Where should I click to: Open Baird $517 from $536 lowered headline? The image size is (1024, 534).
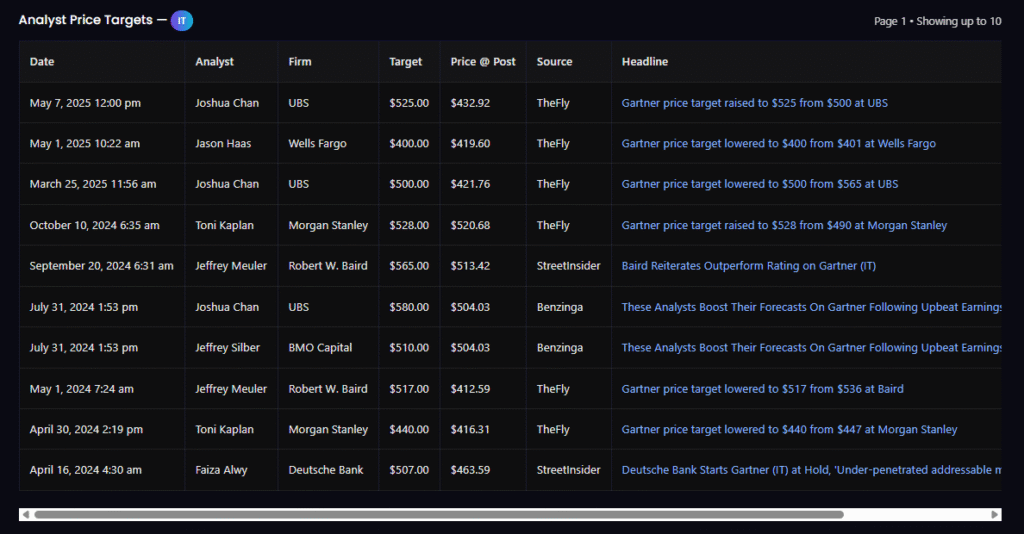[762, 389]
